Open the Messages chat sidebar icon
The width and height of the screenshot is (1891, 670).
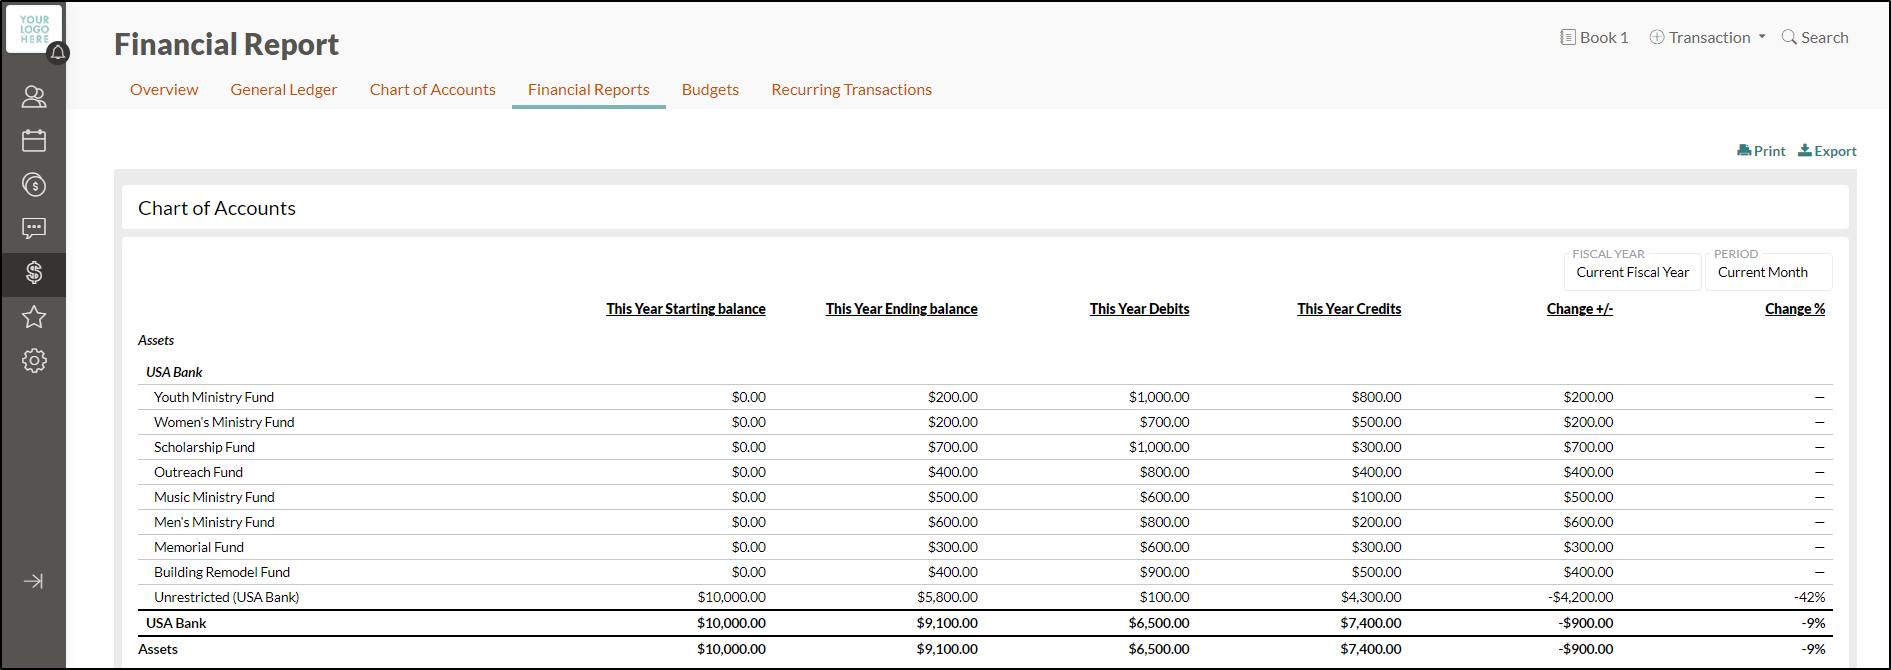coord(34,228)
